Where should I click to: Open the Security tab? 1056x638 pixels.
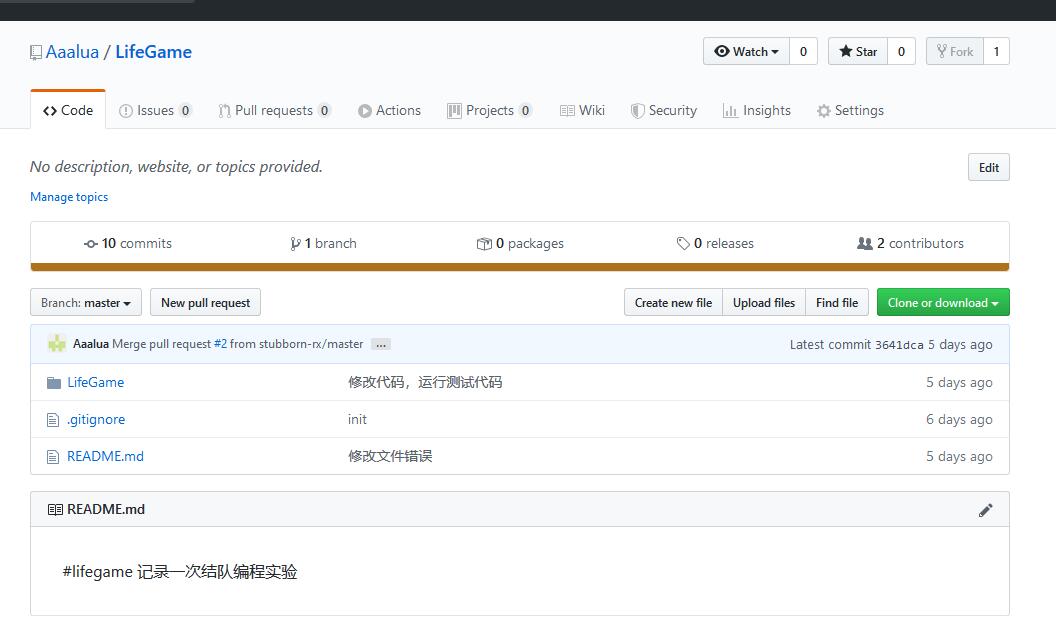[x=663, y=110]
